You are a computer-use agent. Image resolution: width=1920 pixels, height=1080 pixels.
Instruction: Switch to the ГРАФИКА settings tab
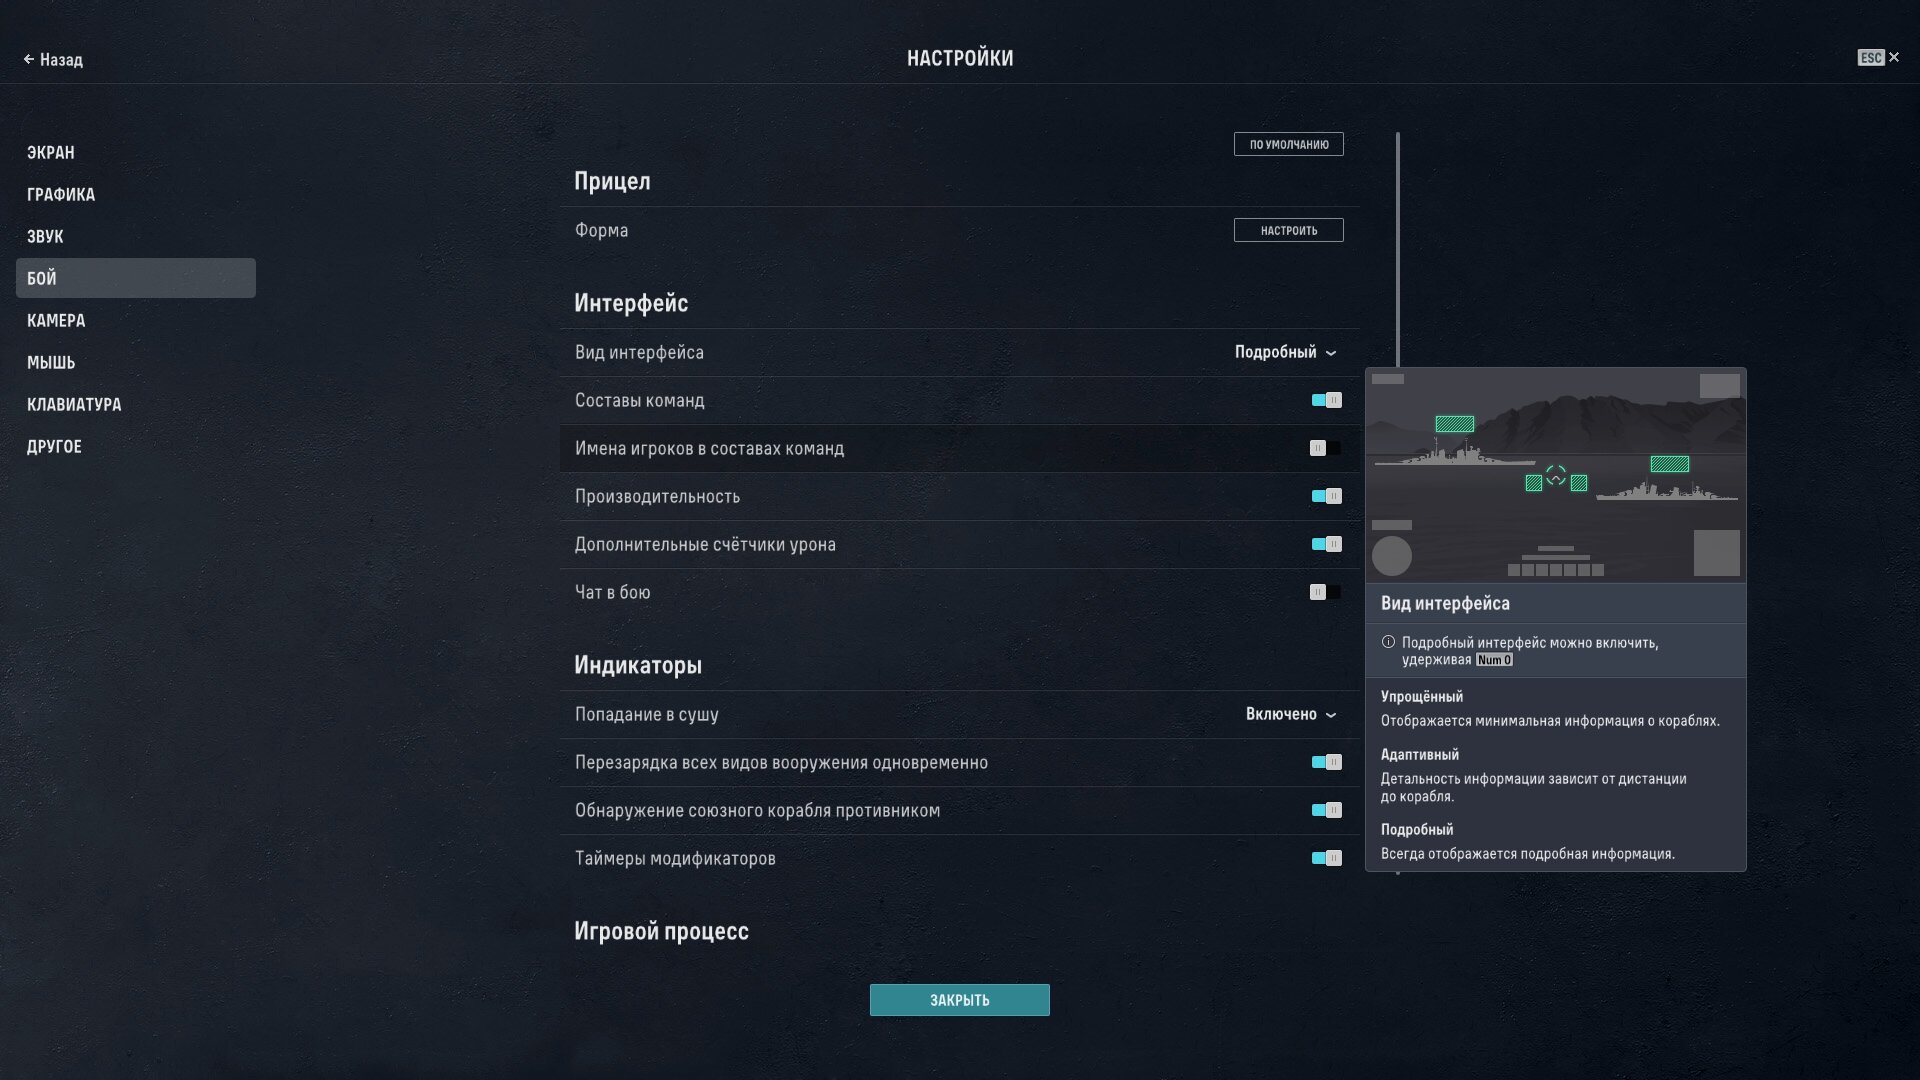click(61, 195)
